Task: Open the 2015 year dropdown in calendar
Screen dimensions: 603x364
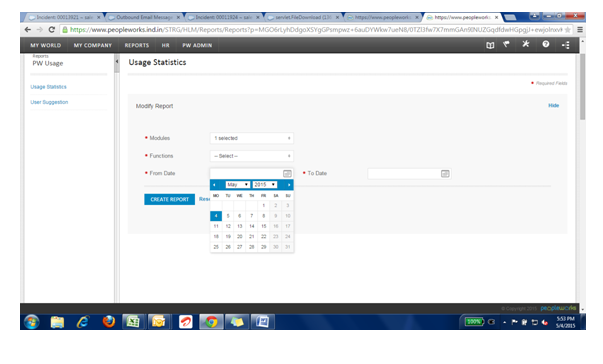Action: click(x=265, y=184)
